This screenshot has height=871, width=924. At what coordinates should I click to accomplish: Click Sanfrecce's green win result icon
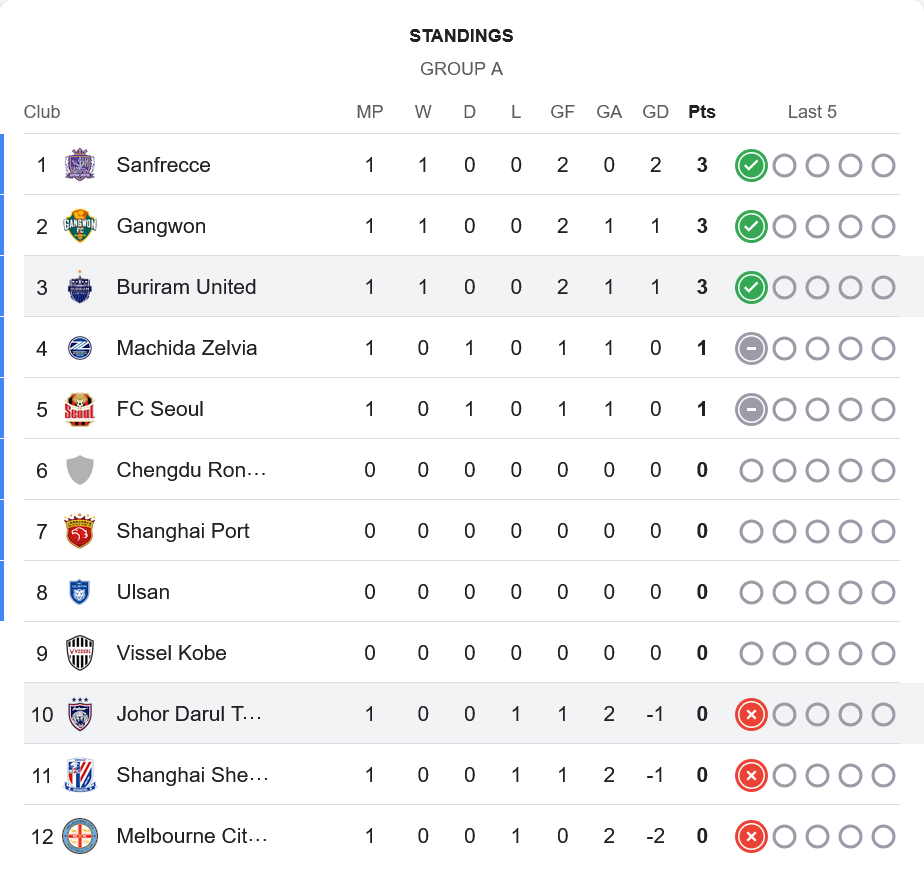[x=751, y=165]
